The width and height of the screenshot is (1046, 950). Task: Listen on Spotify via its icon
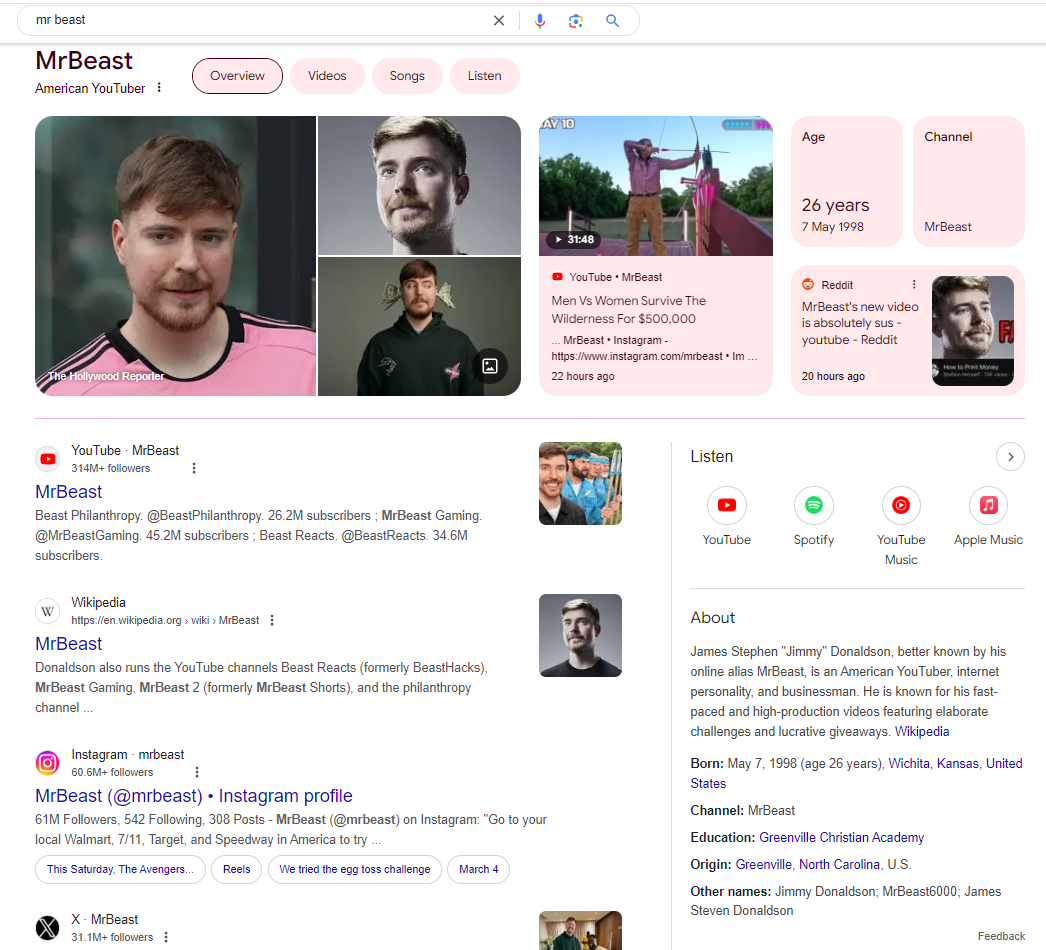click(814, 505)
